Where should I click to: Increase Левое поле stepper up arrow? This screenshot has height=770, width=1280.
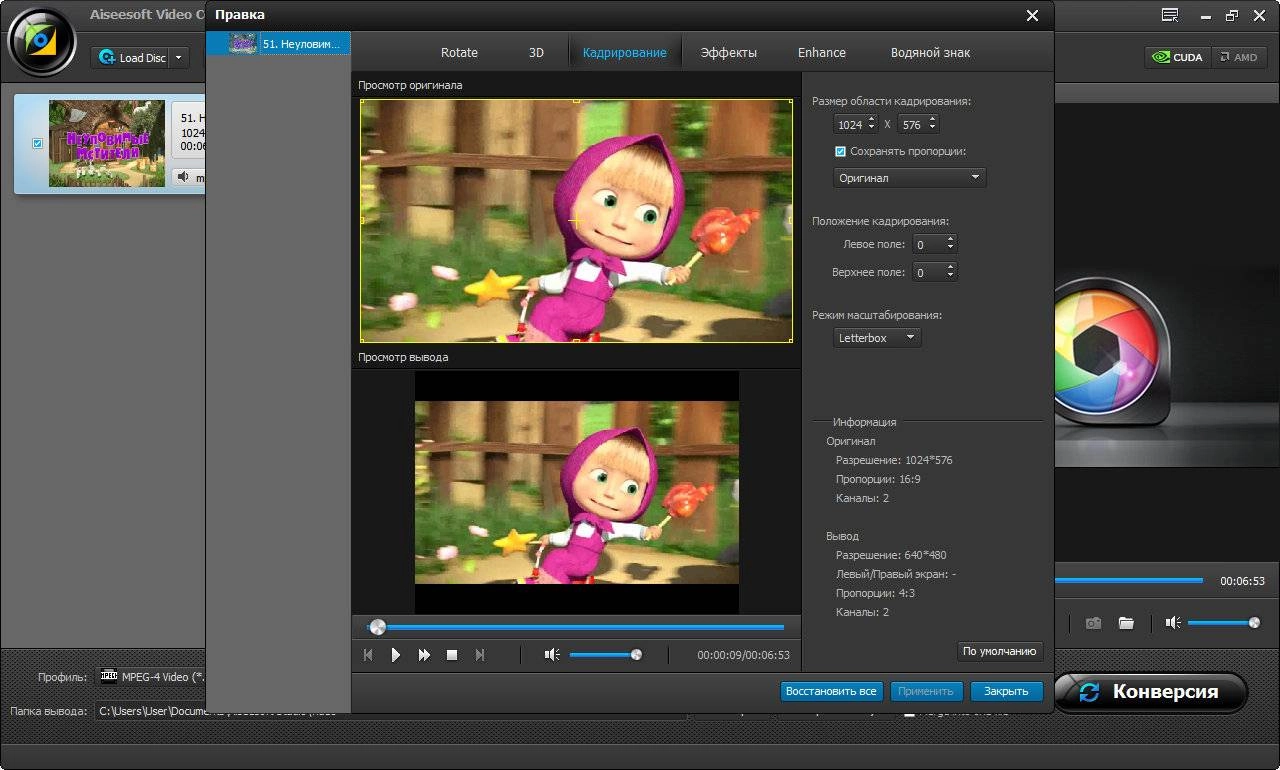click(949, 240)
